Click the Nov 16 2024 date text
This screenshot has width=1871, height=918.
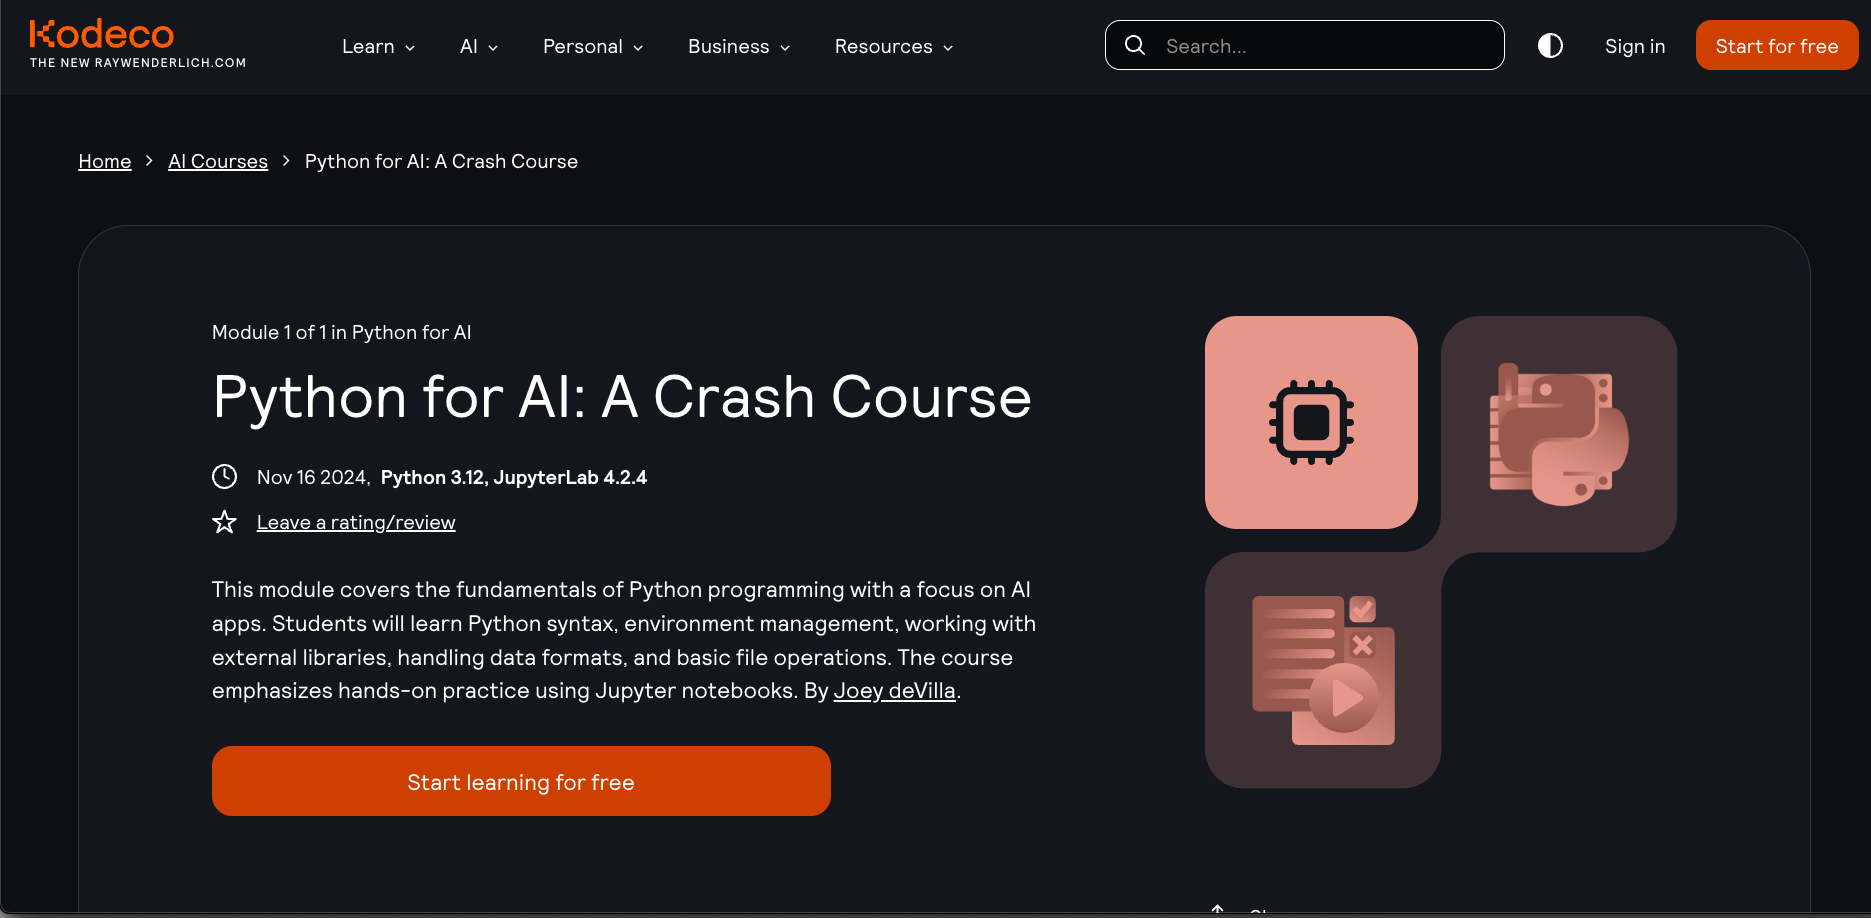coord(313,477)
